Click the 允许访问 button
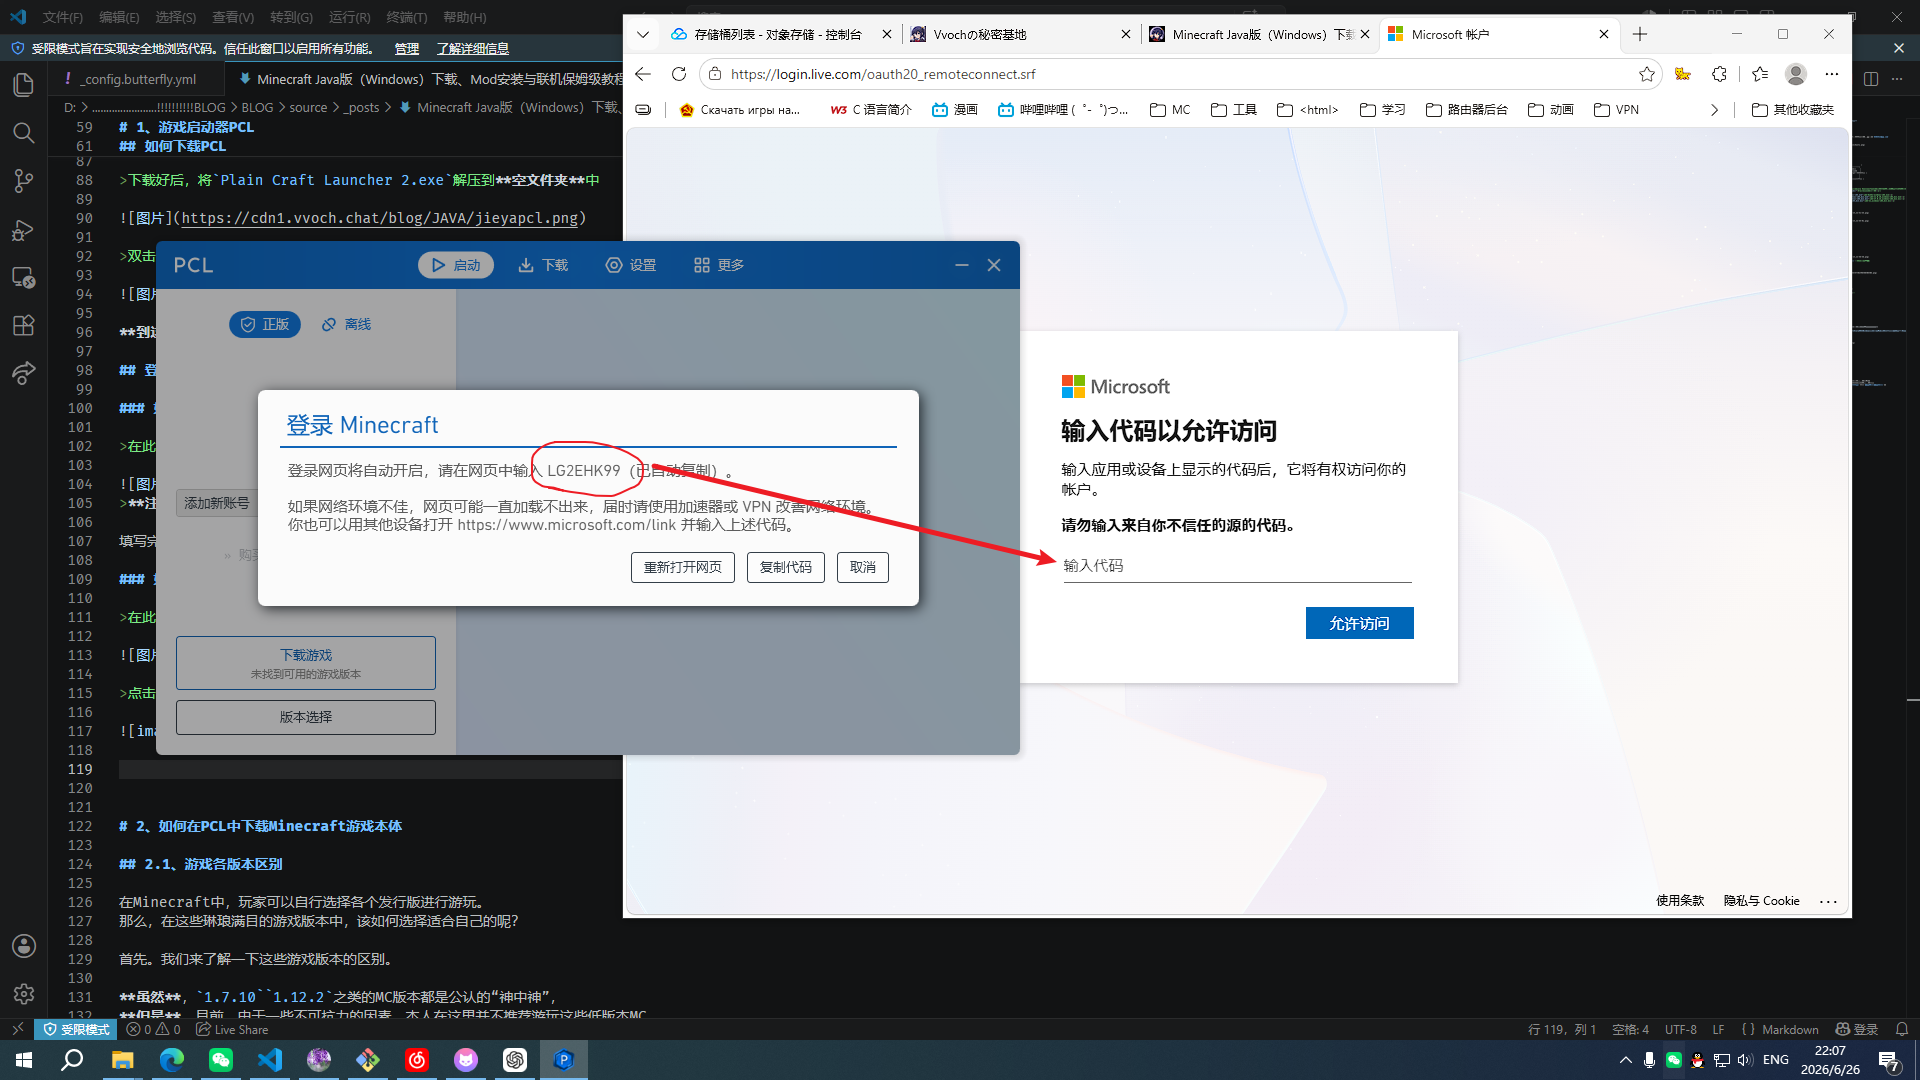This screenshot has width=1920, height=1080. click(x=1360, y=623)
